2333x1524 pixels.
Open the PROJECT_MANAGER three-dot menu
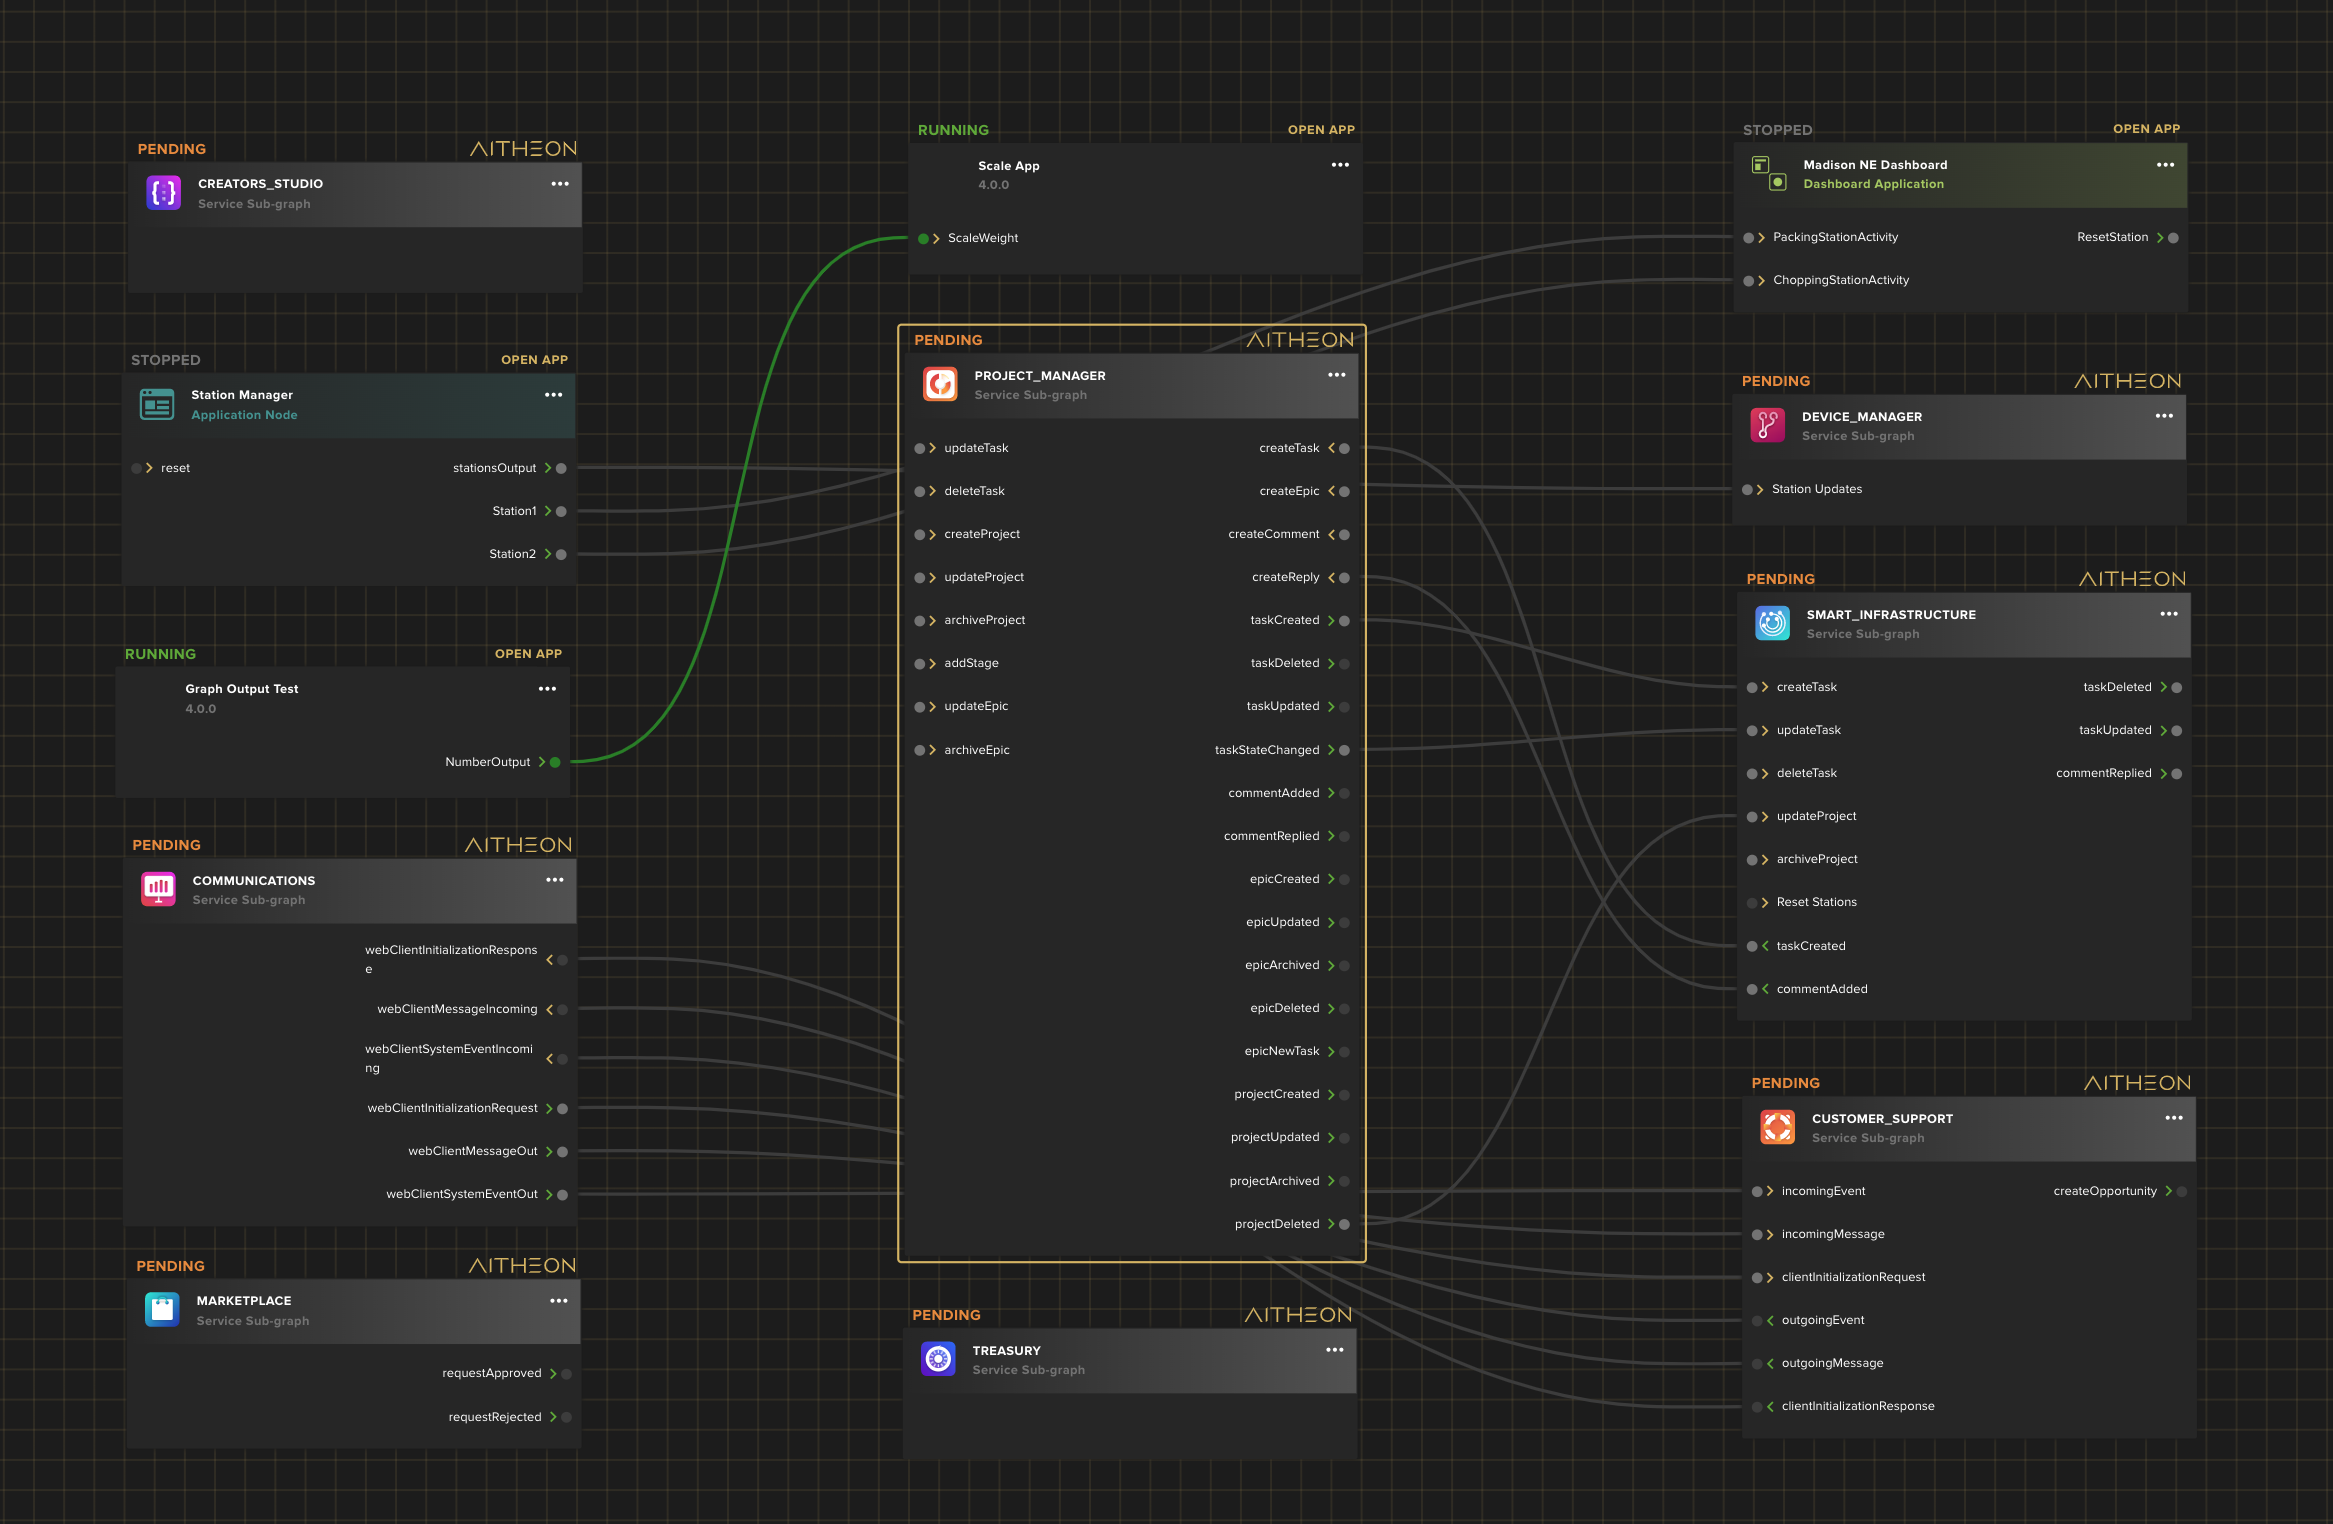(1337, 375)
